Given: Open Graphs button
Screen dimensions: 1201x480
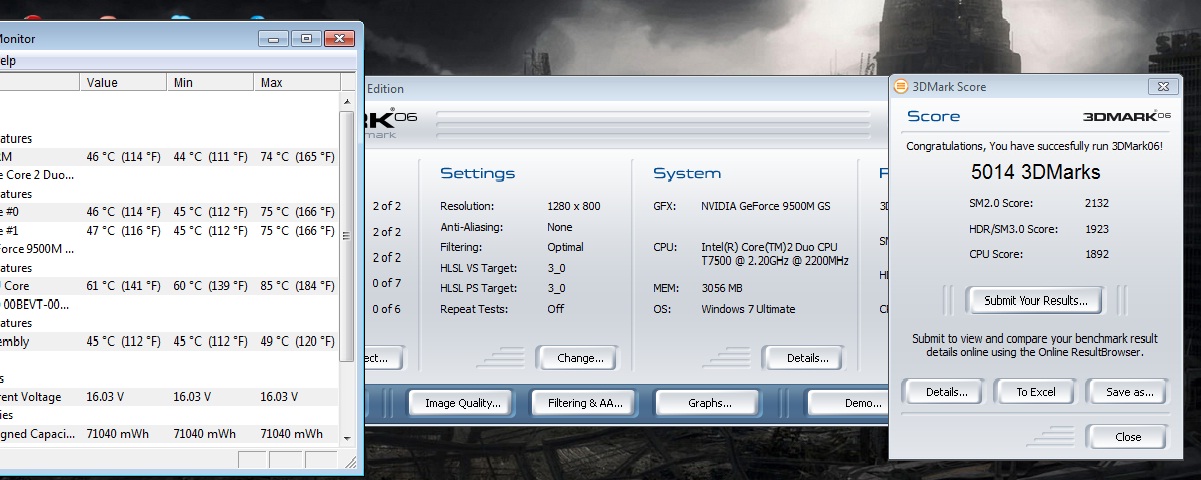Looking at the screenshot, I should [x=710, y=404].
